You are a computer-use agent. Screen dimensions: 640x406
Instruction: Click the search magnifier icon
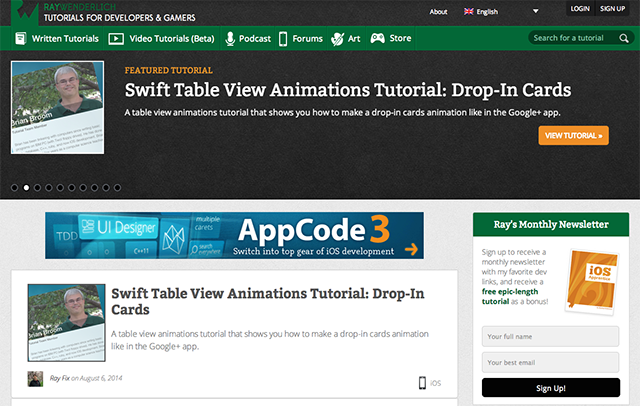tap(624, 38)
